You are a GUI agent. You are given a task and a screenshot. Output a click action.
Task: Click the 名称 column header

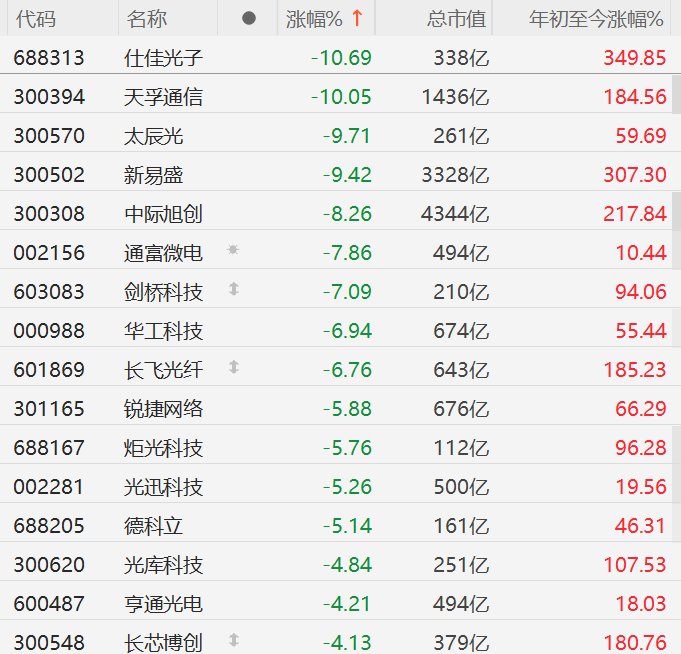147,19
